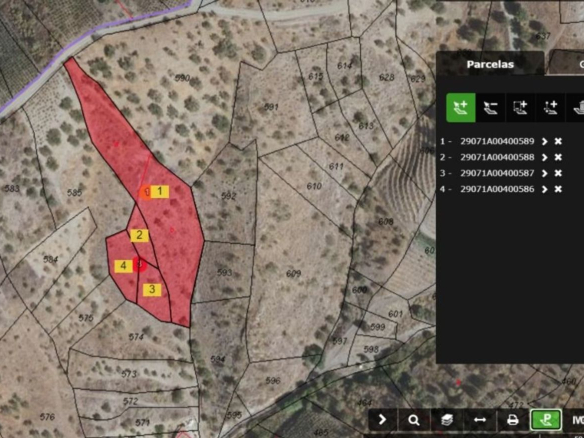Open the map layers icon
This screenshot has width=584, height=438.
coord(447,420)
